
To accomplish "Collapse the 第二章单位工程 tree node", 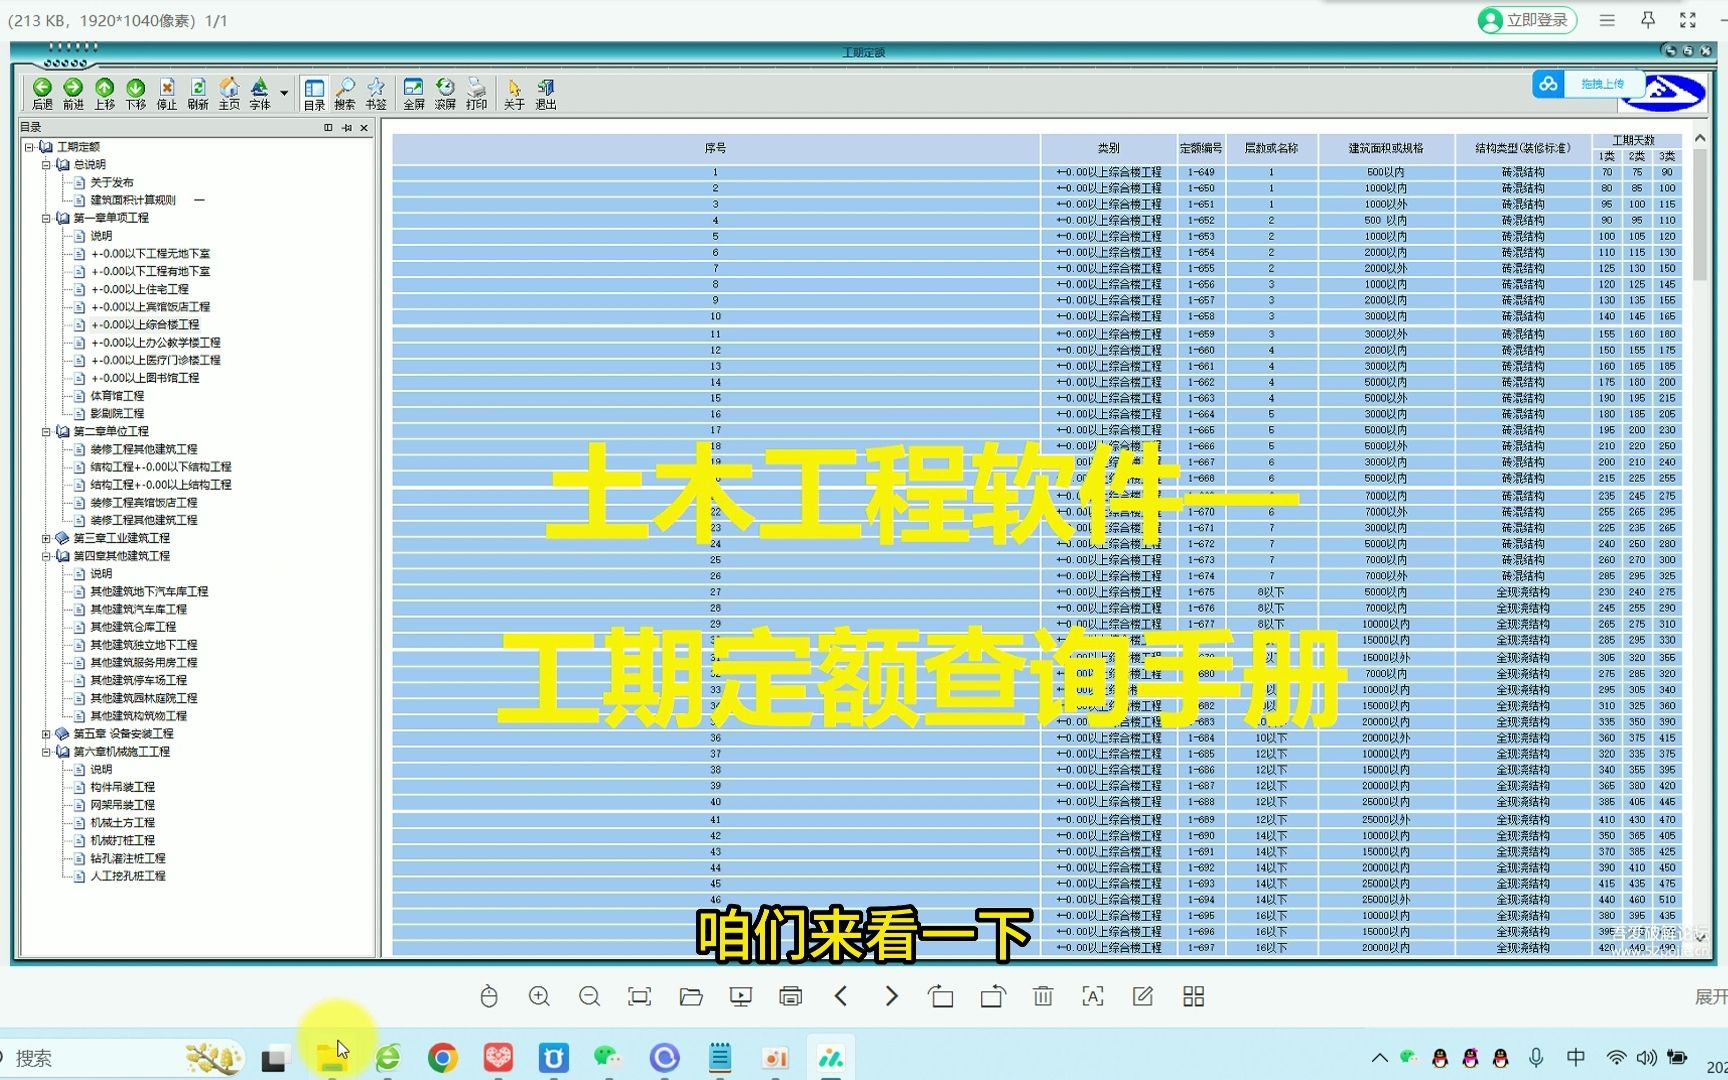I will click(45, 431).
